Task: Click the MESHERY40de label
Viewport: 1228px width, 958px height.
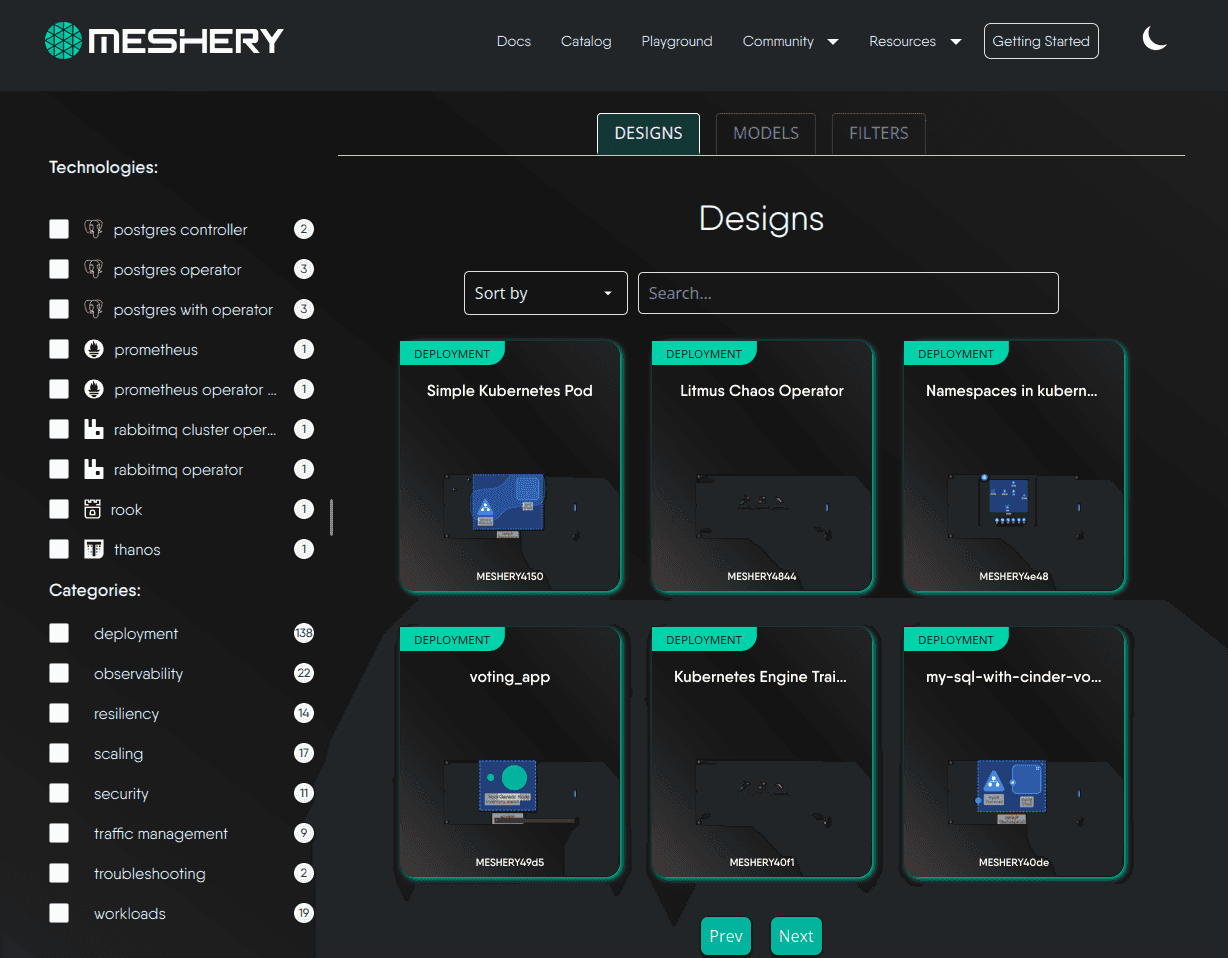Action: coord(1014,863)
